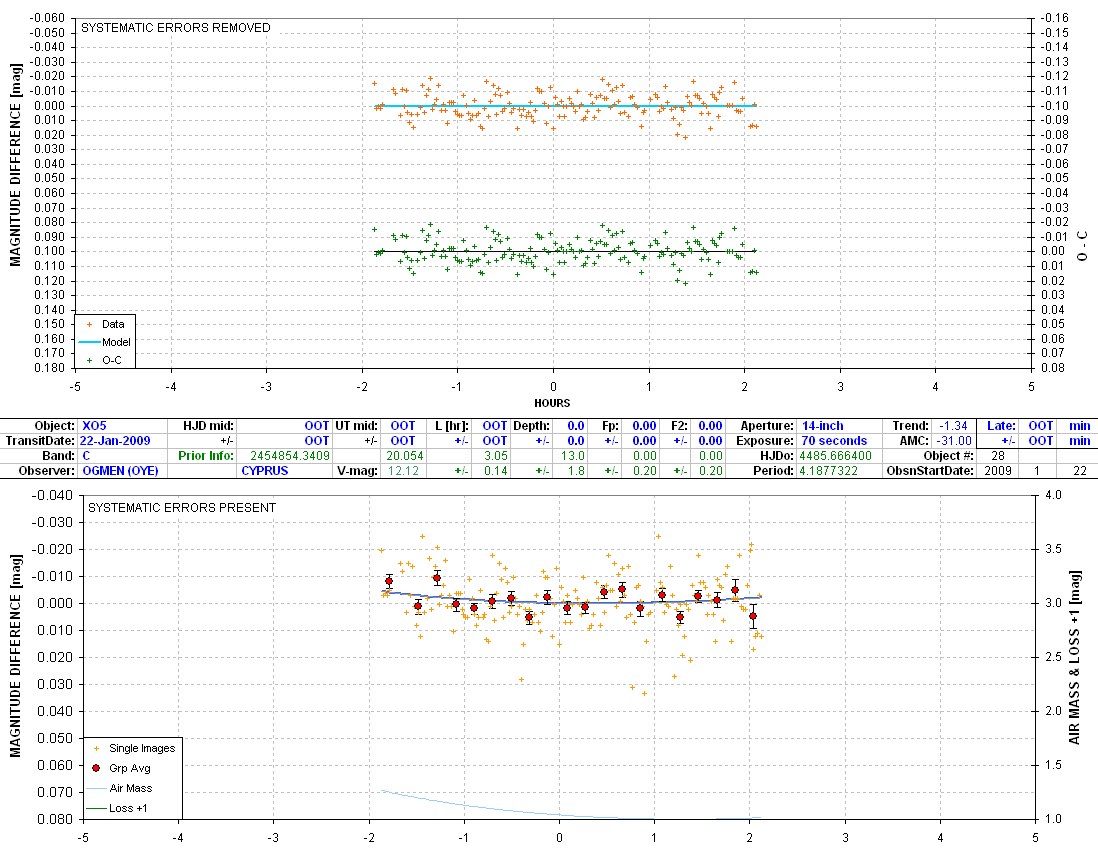This screenshot has height=849, width=1098.
Task: Select the O - C right axis title
Action: (x=1083, y=245)
